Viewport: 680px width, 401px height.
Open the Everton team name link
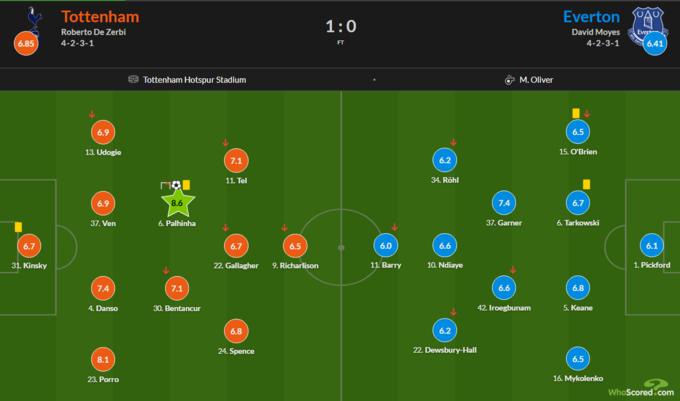click(x=591, y=16)
